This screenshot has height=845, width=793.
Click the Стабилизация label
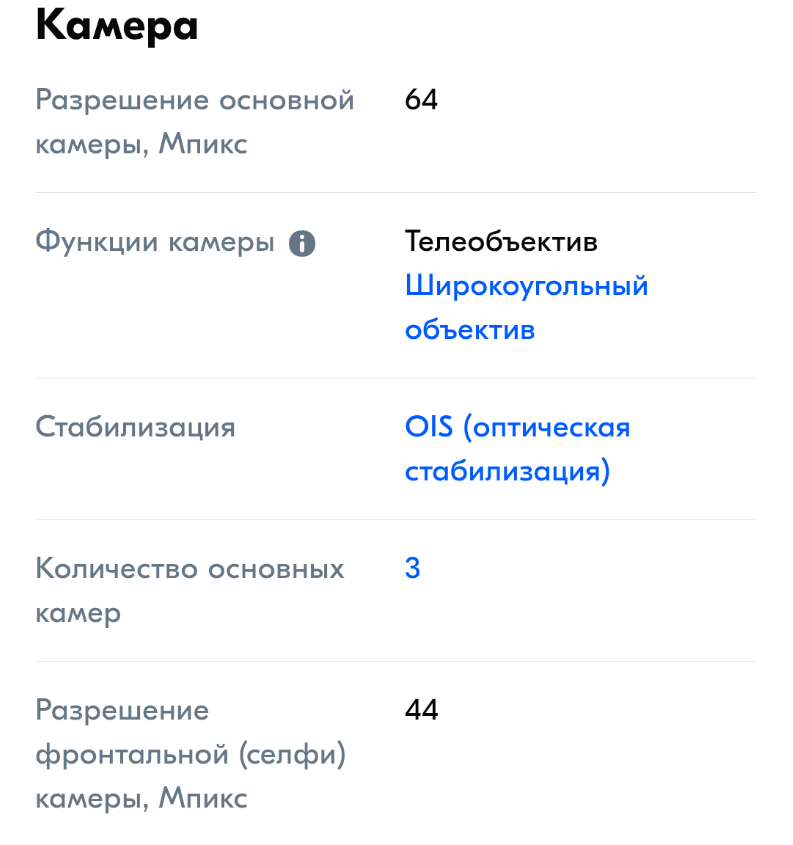[x=135, y=428]
